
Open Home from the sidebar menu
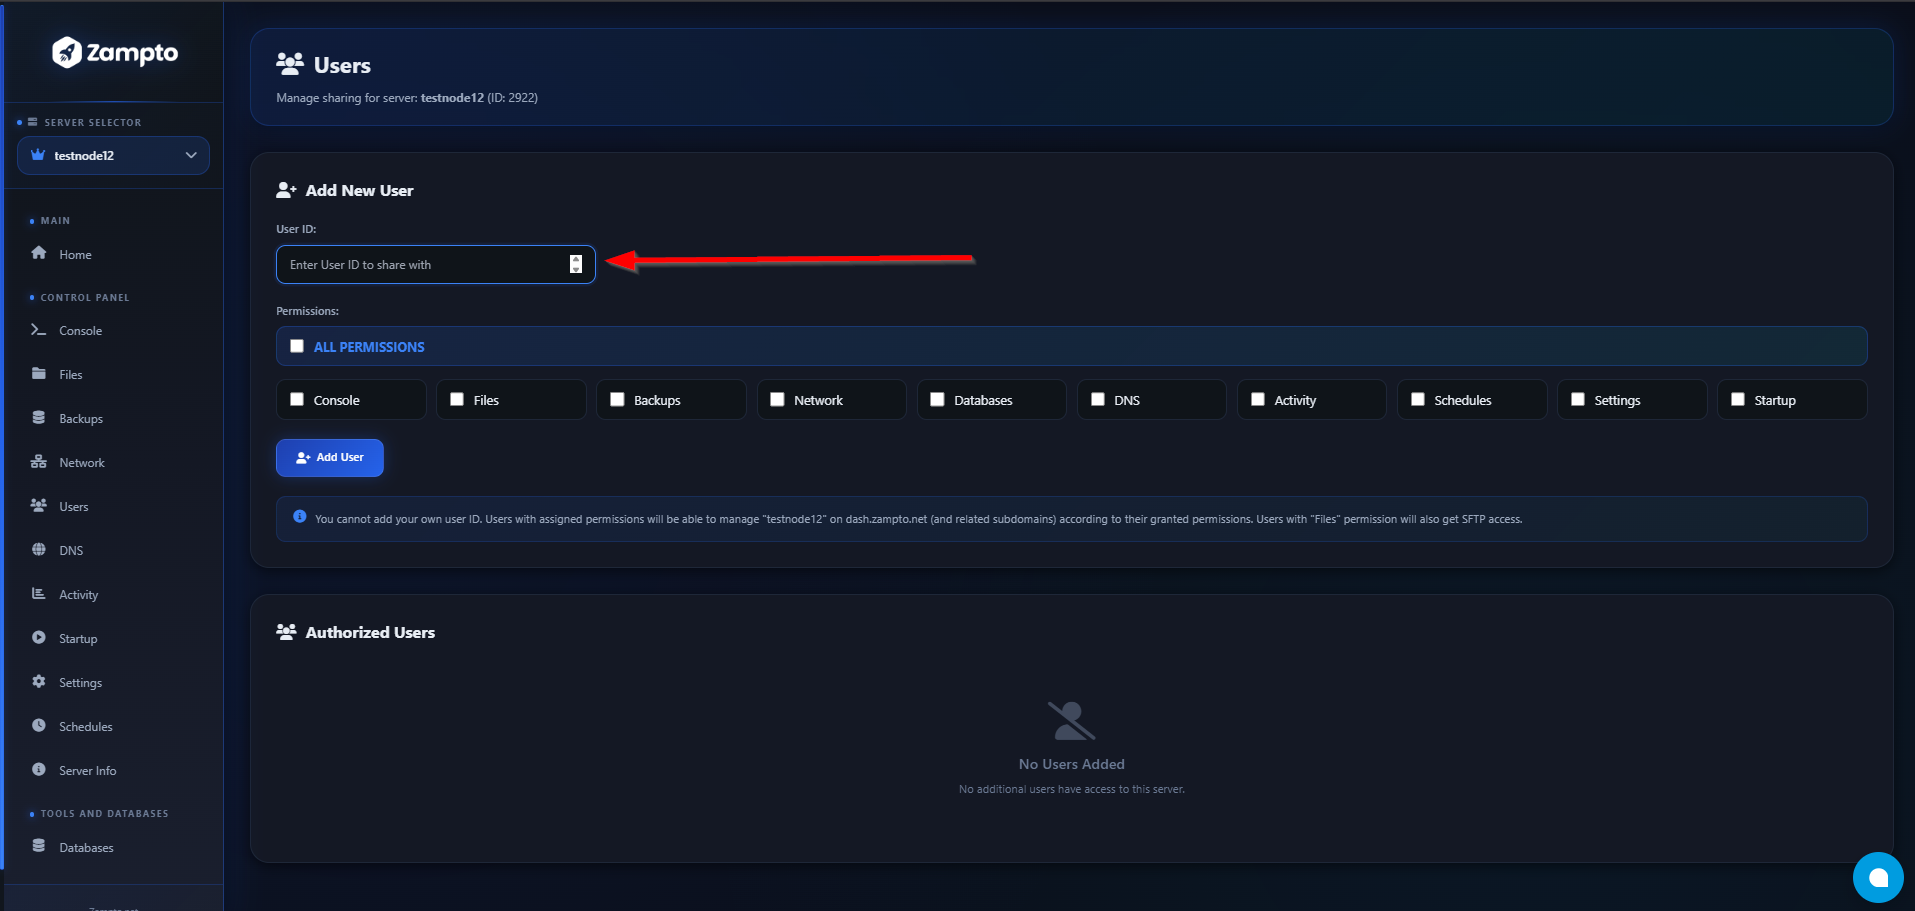(x=75, y=255)
